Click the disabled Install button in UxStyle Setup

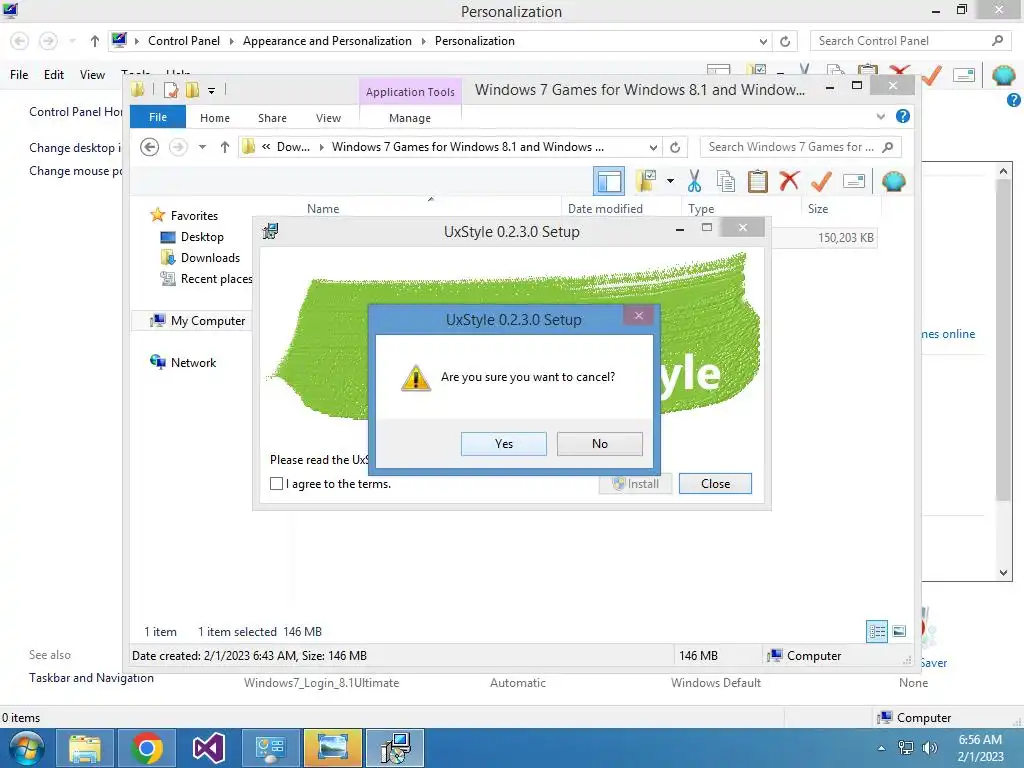tap(635, 483)
